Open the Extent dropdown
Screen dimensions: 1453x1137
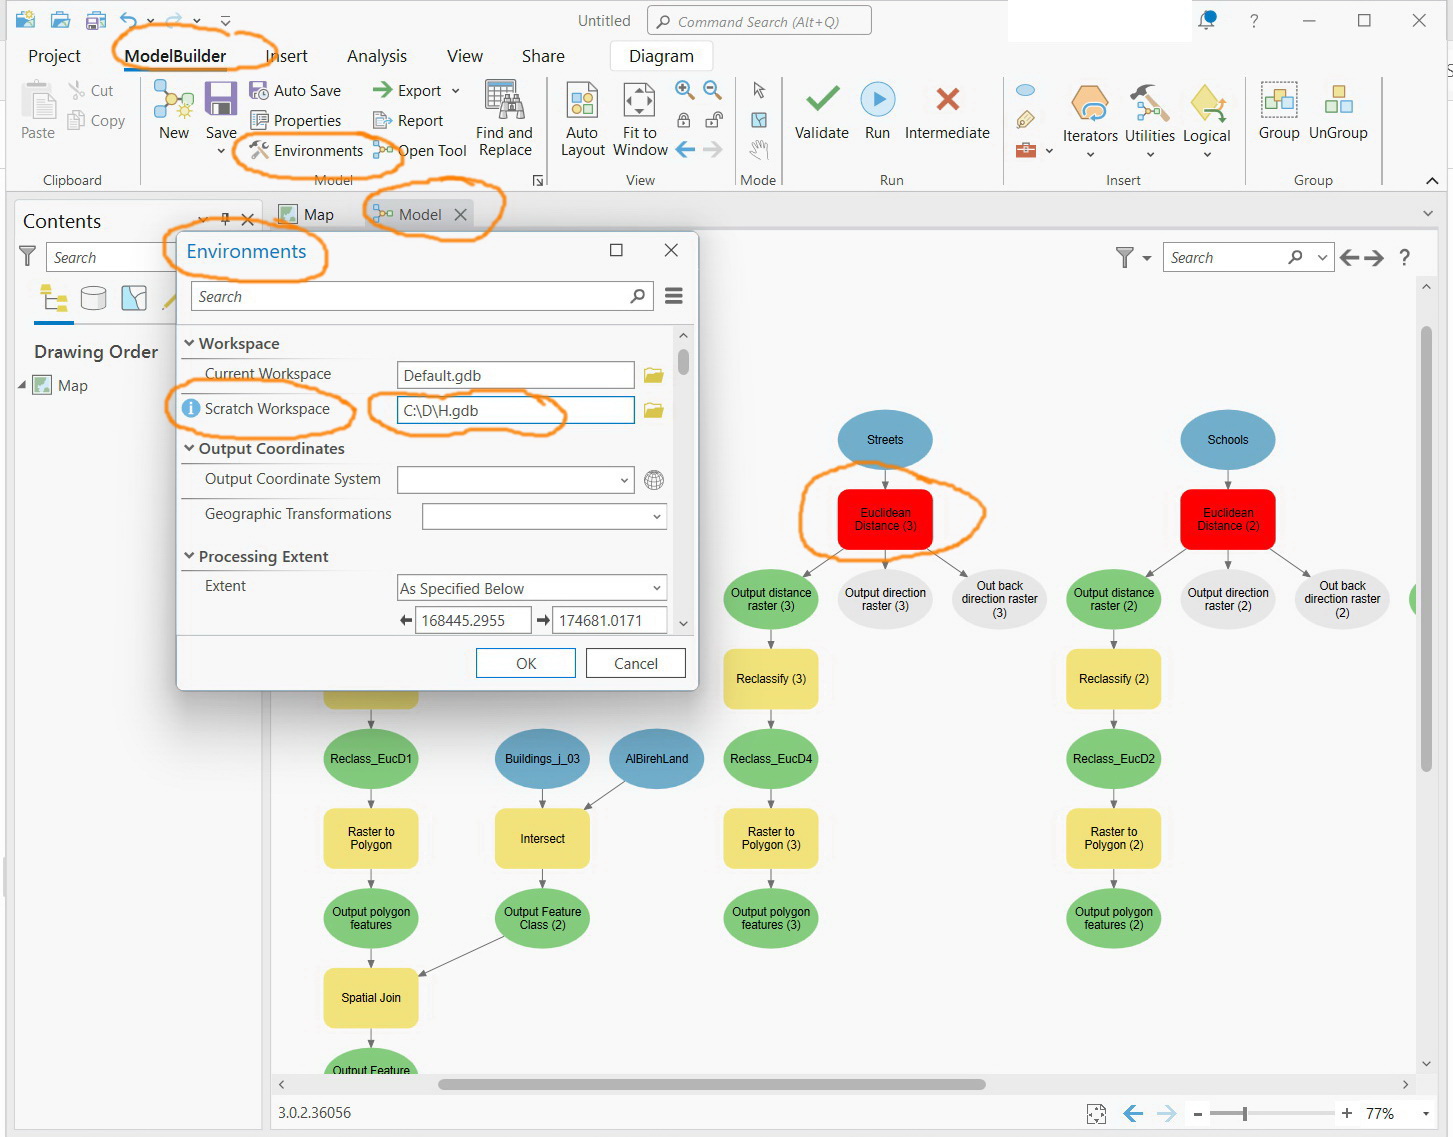[532, 588]
